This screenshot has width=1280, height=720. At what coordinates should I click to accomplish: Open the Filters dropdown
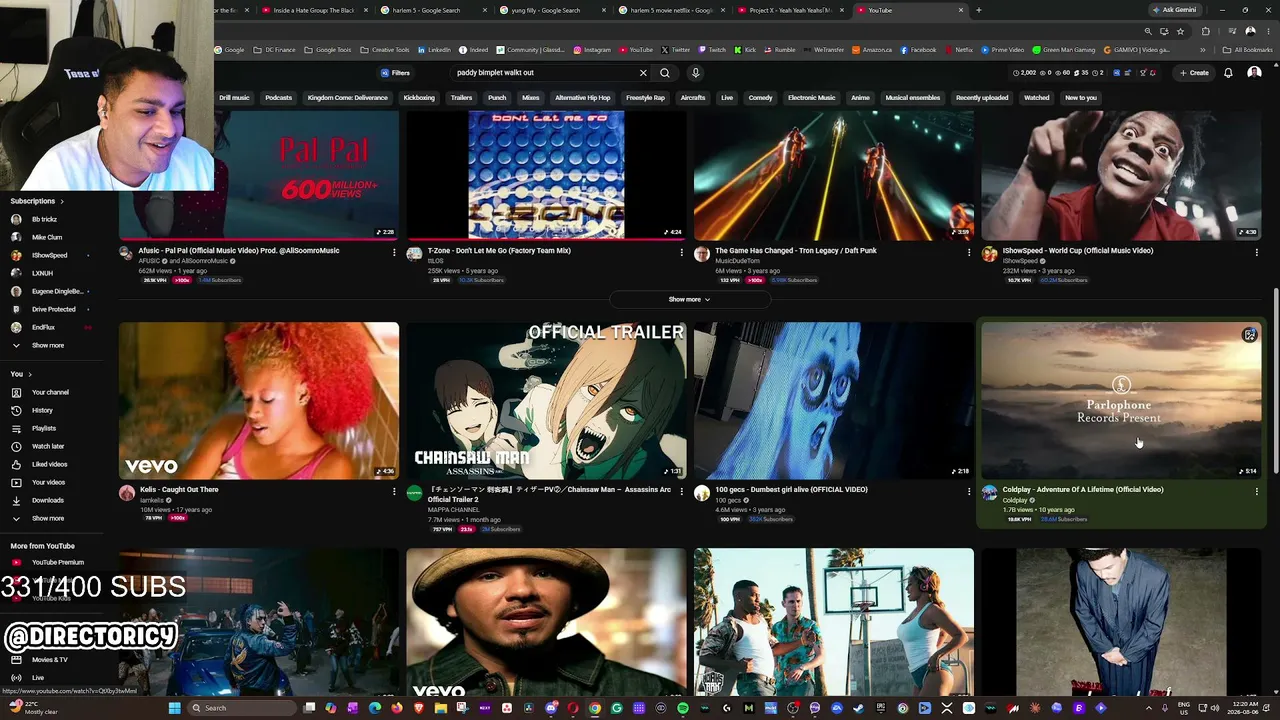(395, 73)
